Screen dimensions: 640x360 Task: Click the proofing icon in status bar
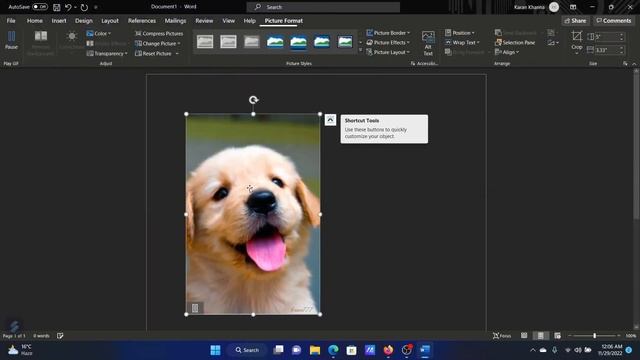pos(60,336)
